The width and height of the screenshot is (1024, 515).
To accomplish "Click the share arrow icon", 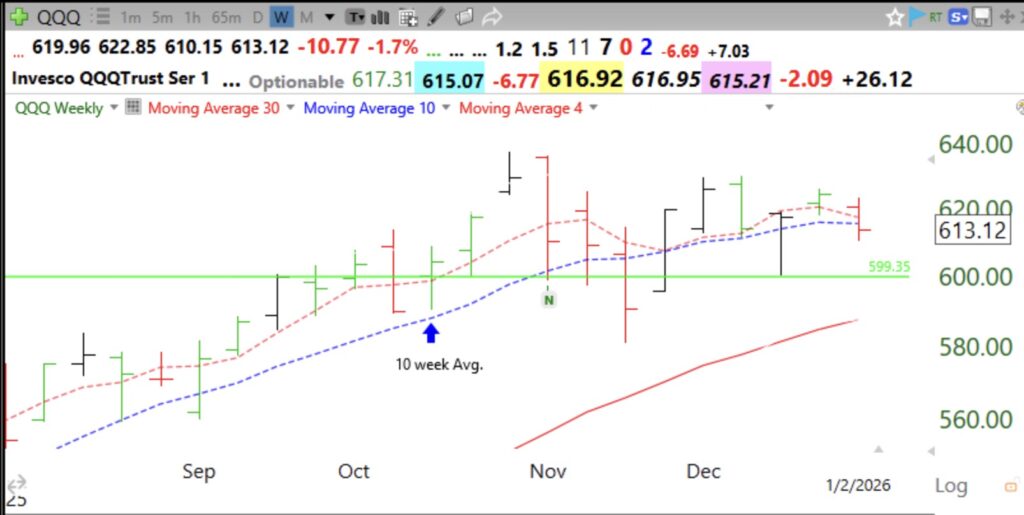I will [x=492, y=17].
